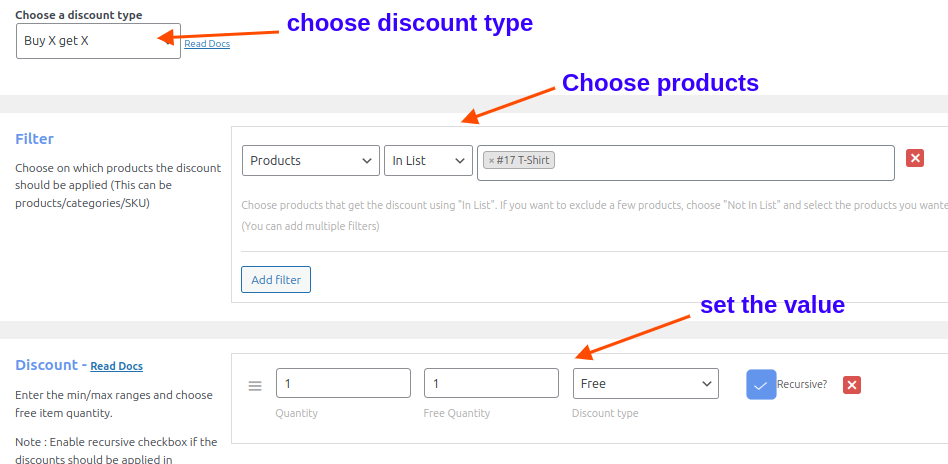Image resolution: width=948 pixels, height=464 pixels.
Task: Open Read Docs link in Discount heading
Action: pyautogui.click(x=117, y=366)
